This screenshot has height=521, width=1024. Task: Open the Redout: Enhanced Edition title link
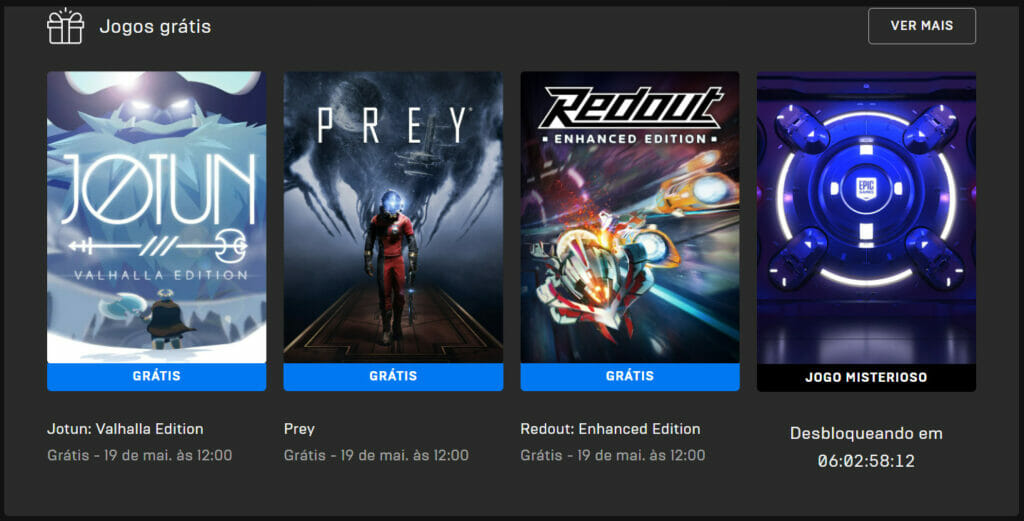pos(610,429)
